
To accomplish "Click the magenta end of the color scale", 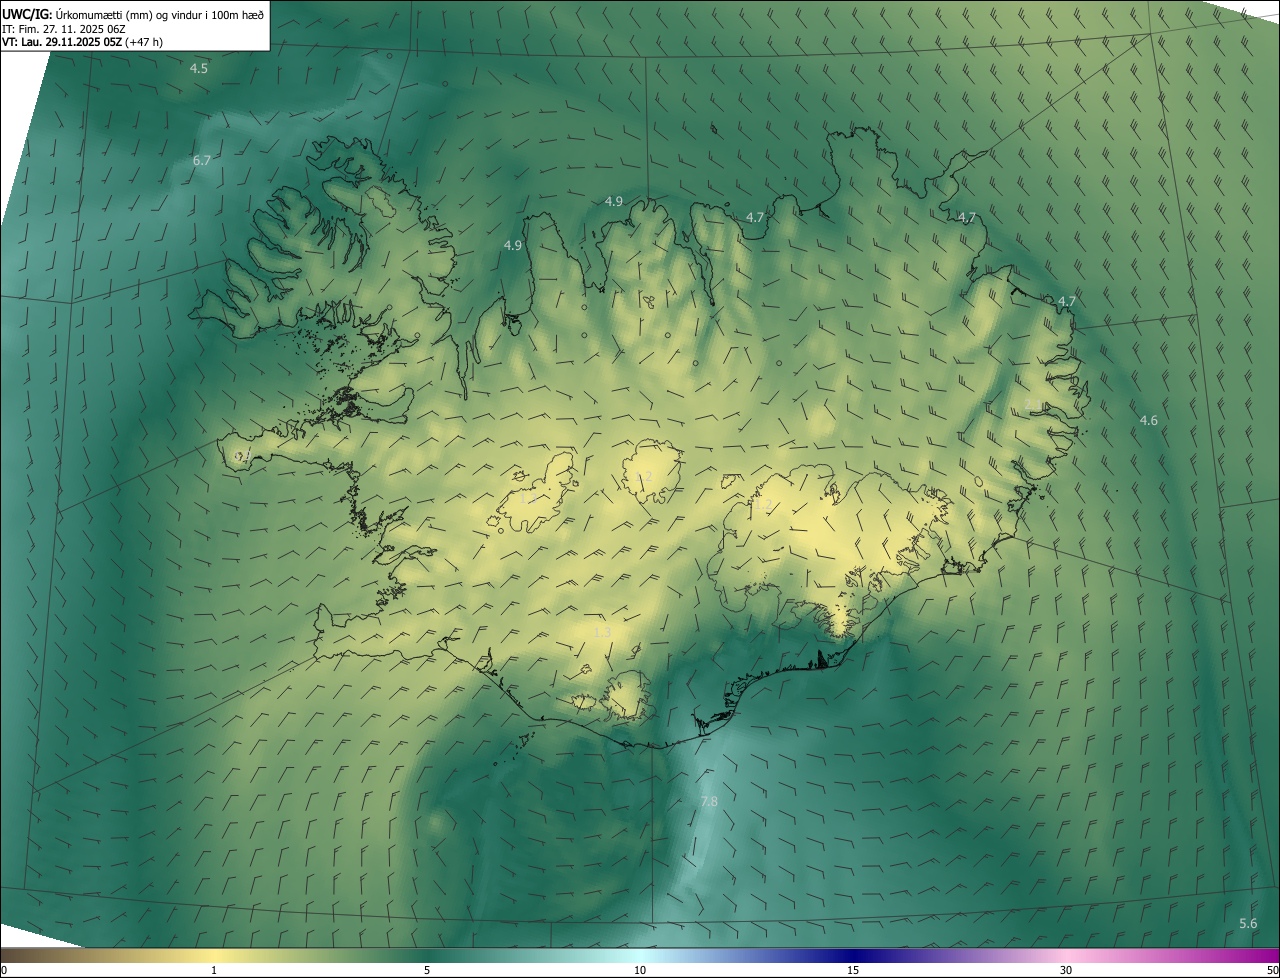I will [1260, 956].
